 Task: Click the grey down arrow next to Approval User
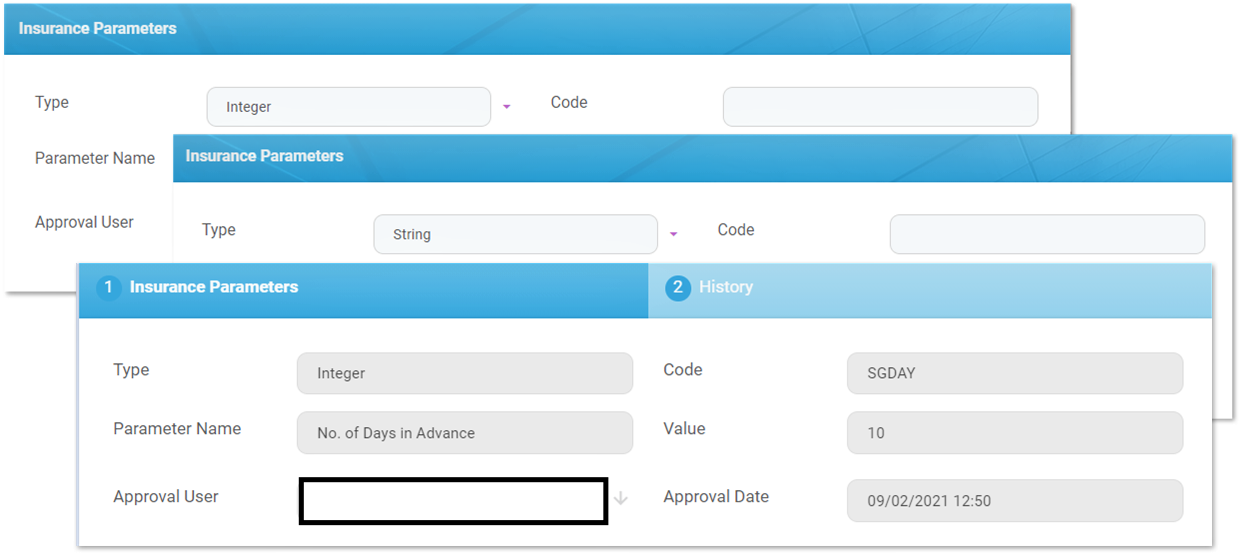pos(621,498)
